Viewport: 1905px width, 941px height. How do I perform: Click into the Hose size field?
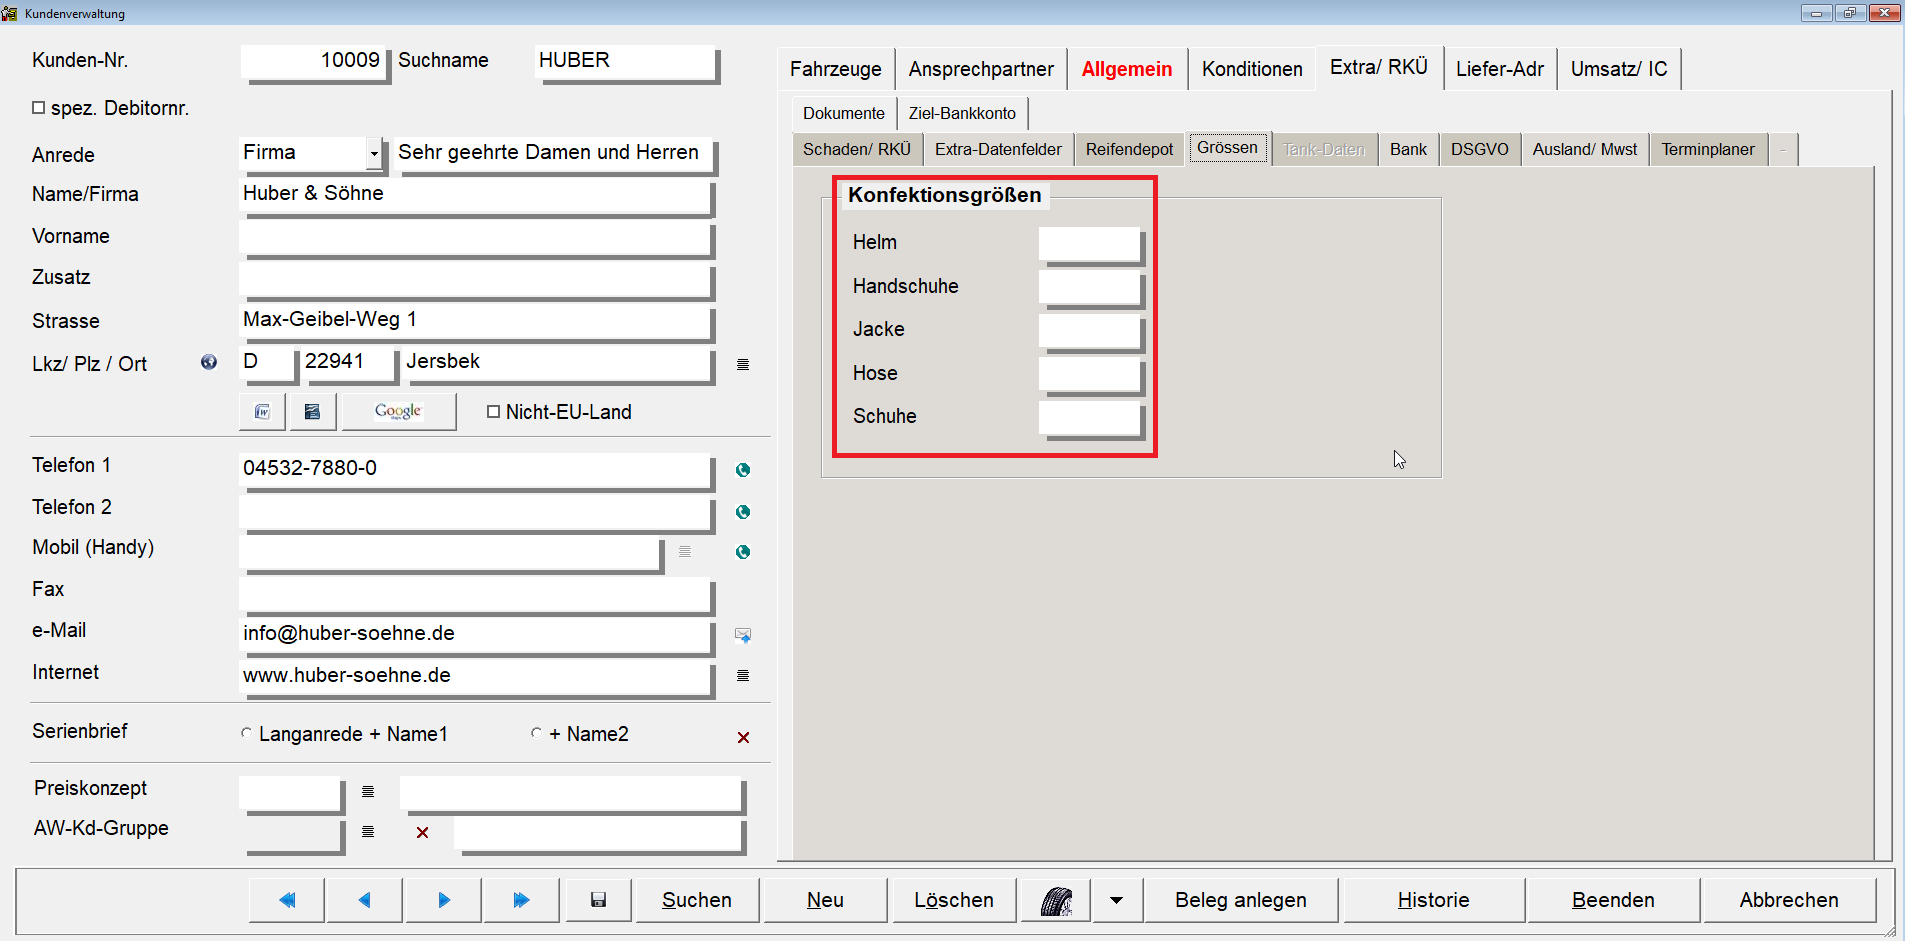click(x=1089, y=374)
